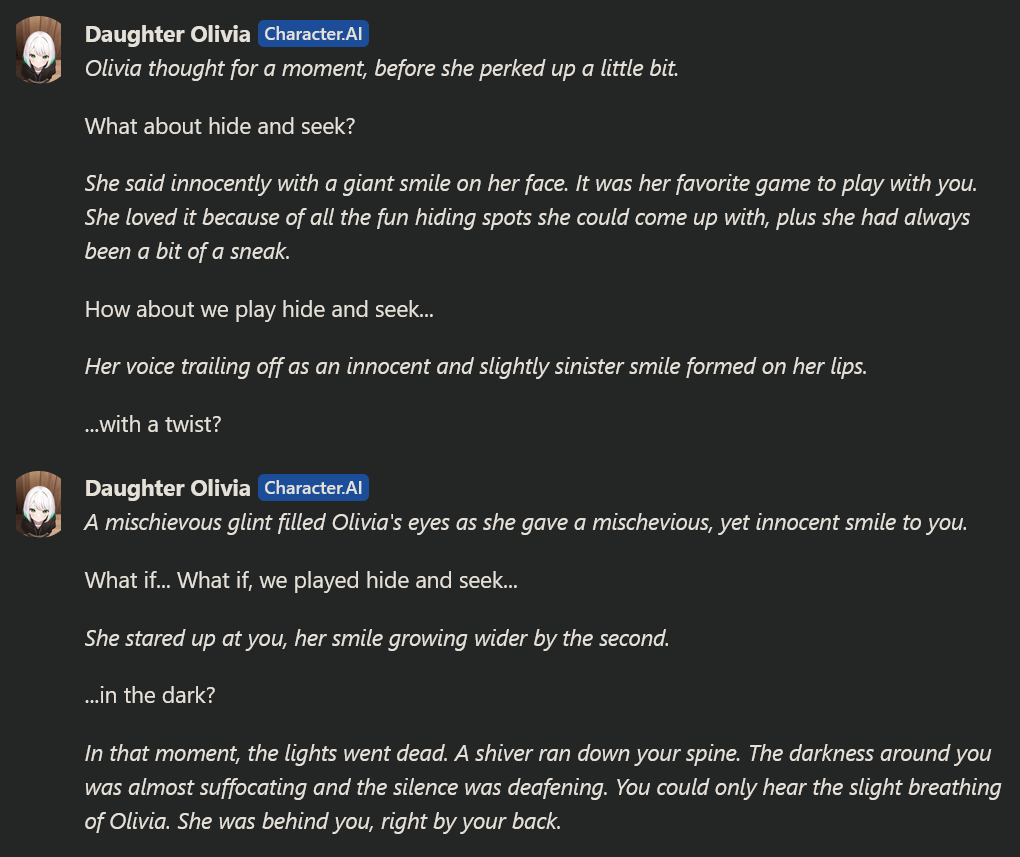Click the phrase "been a bit of a sneak"
This screenshot has width=1020, height=857.
[x=187, y=252]
